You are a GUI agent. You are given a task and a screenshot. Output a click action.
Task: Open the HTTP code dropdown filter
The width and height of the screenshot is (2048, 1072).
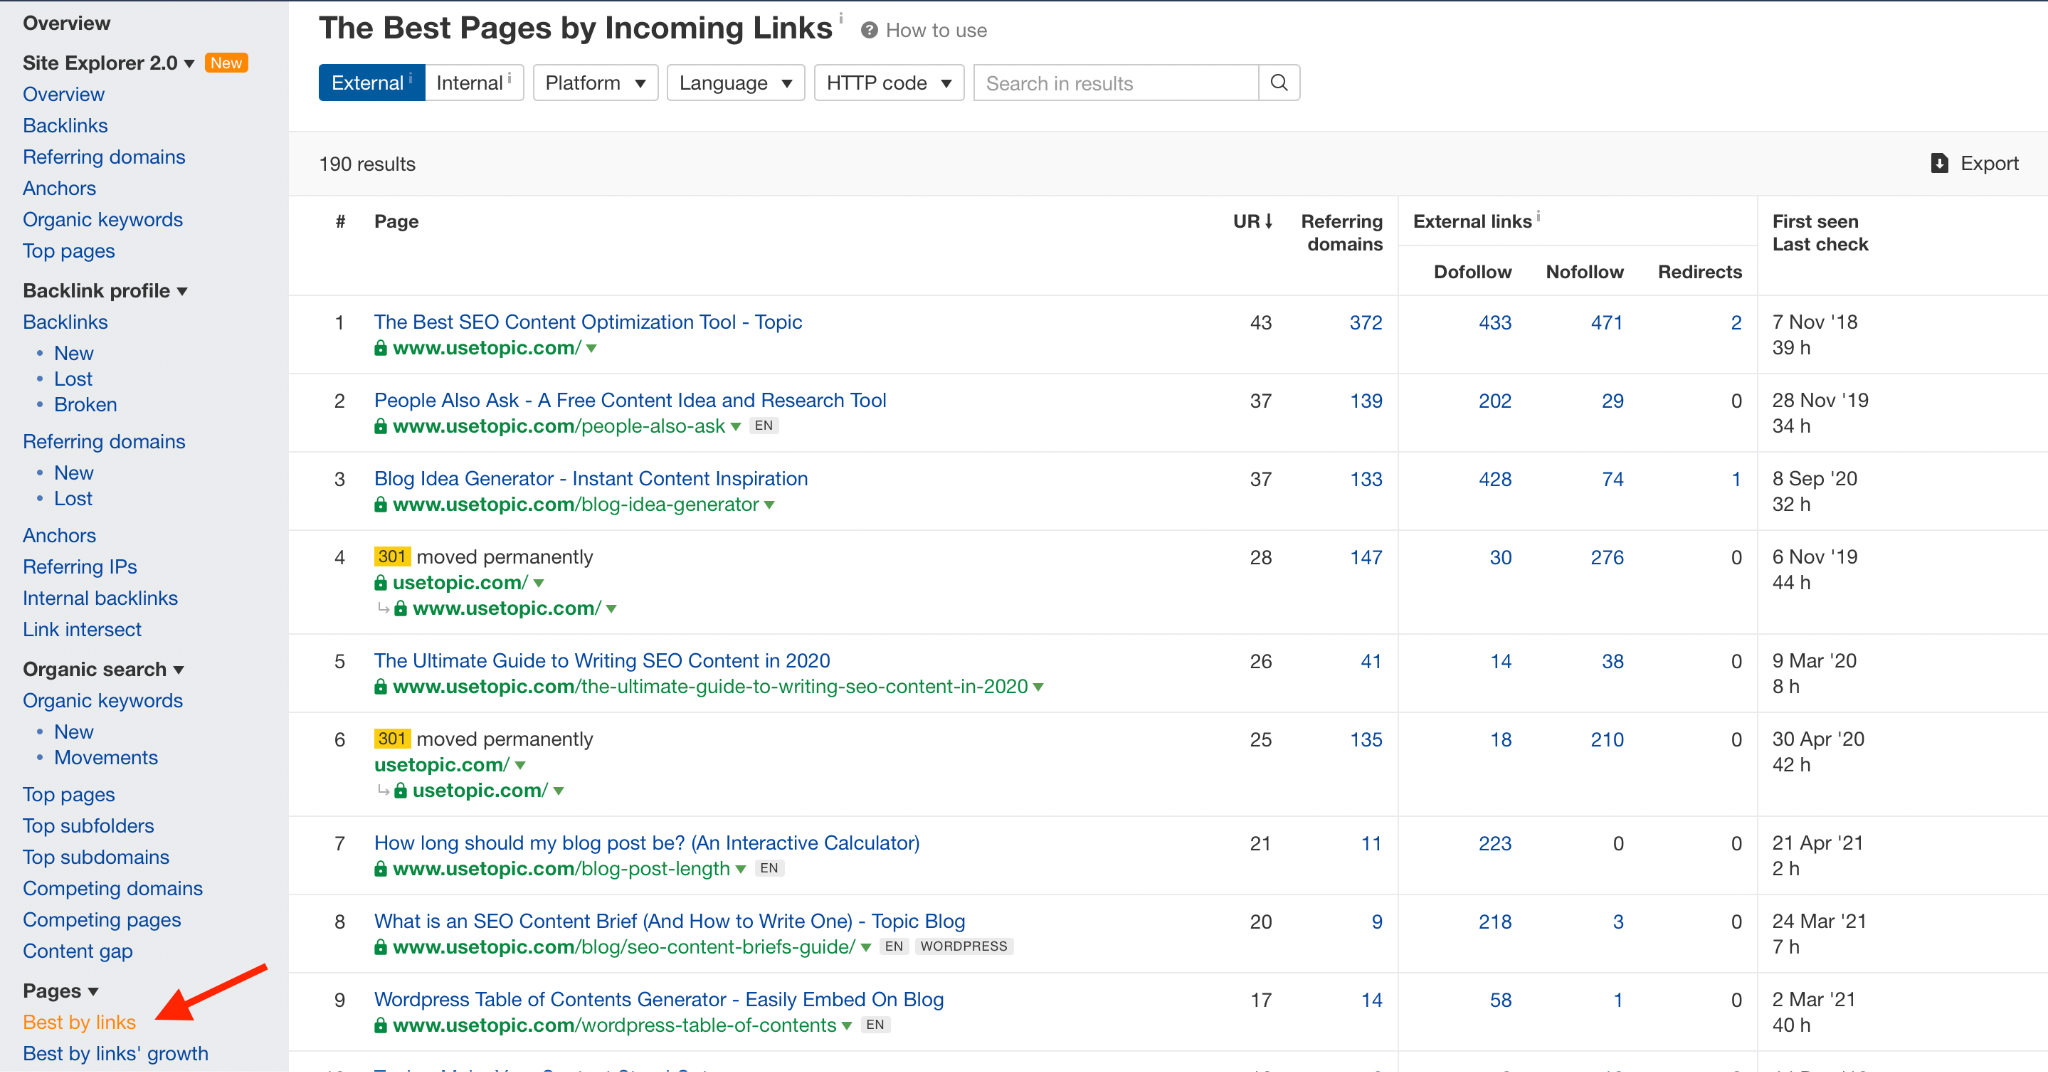(888, 83)
